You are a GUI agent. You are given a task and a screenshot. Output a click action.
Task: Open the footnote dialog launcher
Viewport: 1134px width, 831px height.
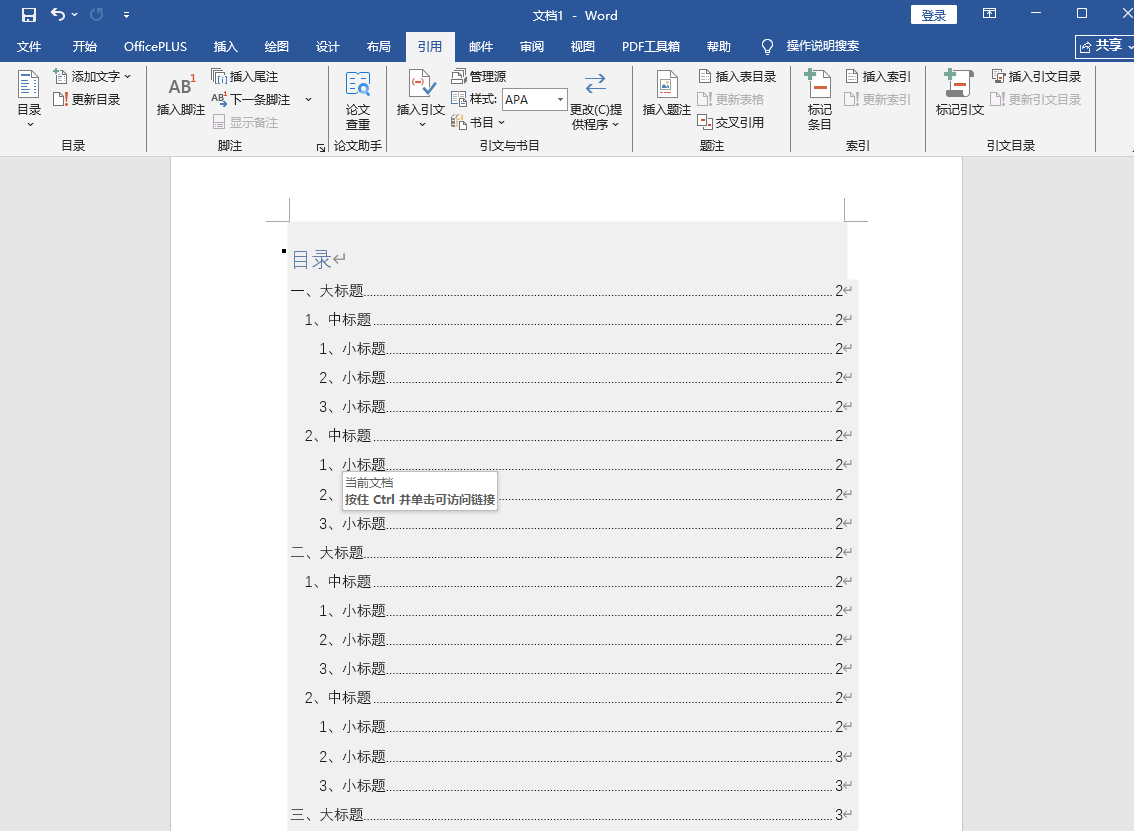321,147
